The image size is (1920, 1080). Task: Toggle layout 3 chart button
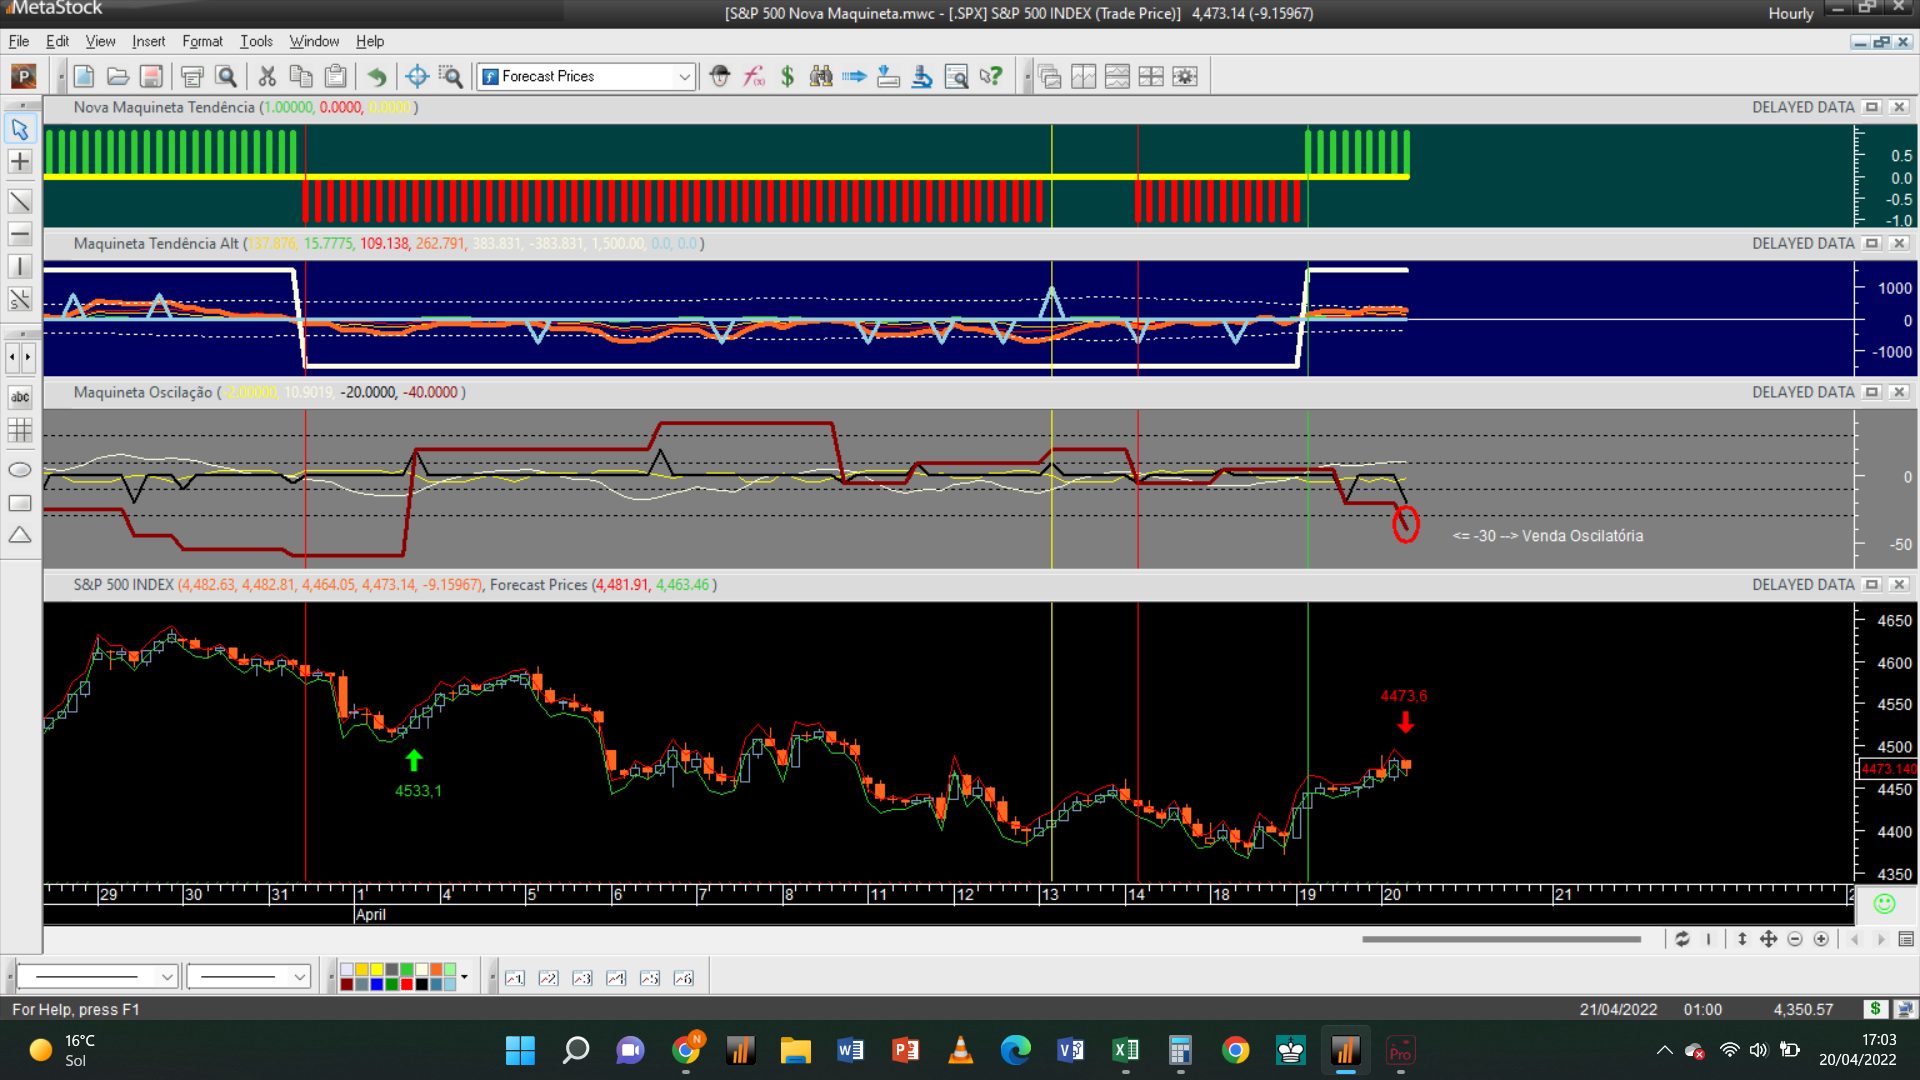pyautogui.click(x=582, y=978)
